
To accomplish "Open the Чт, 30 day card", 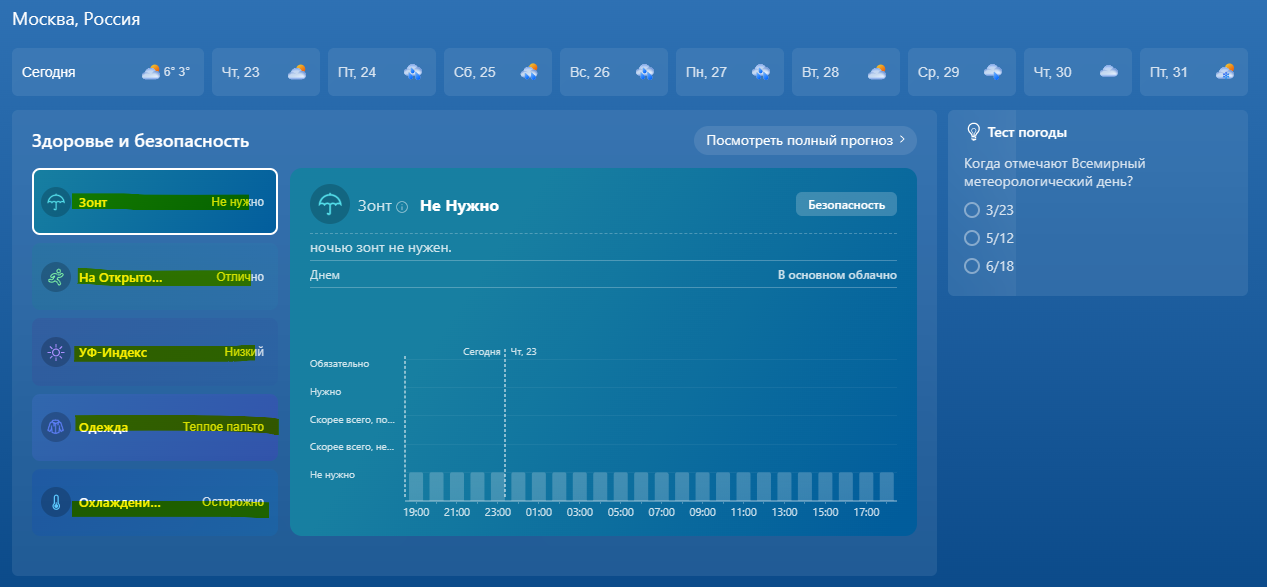I will [1078, 72].
